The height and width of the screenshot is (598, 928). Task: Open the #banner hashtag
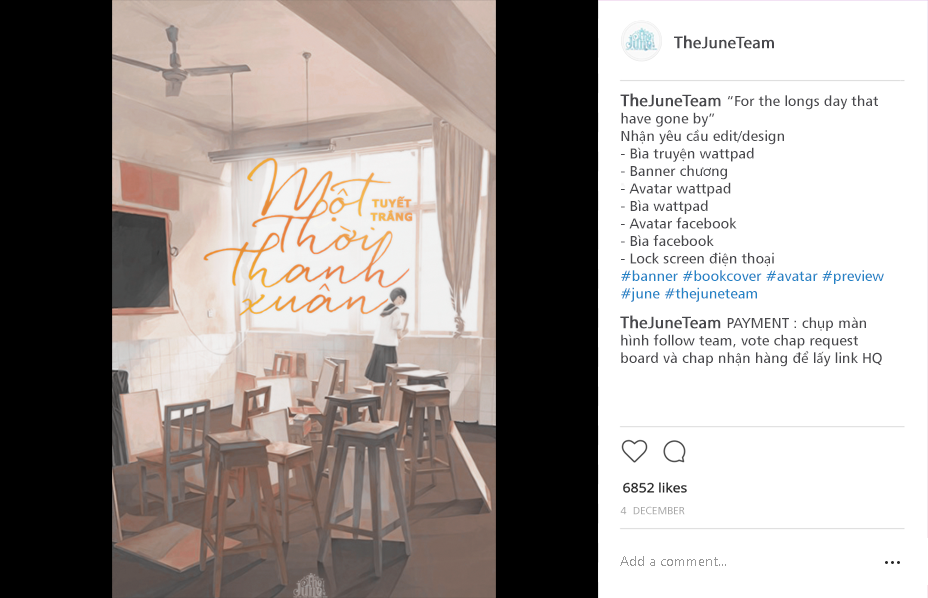pos(649,276)
